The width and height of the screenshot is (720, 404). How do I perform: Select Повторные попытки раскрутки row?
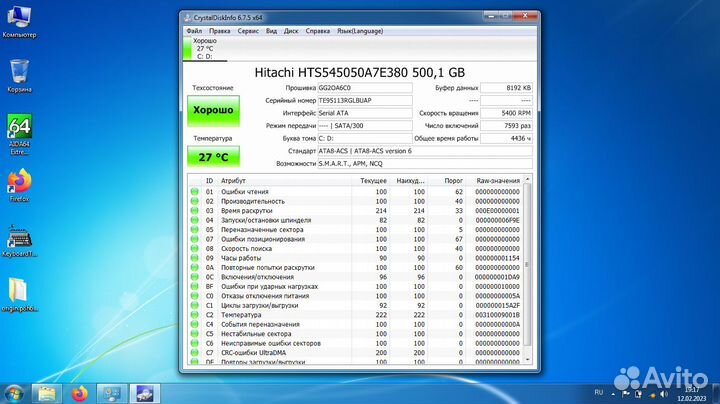click(x=355, y=268)
